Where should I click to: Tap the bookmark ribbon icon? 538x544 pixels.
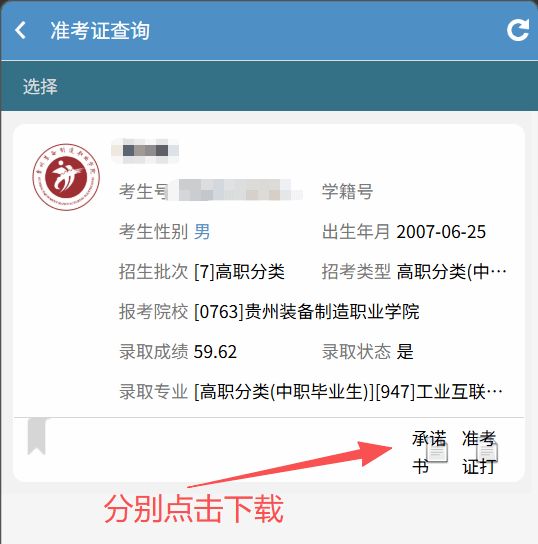click(x=37, y=436)
